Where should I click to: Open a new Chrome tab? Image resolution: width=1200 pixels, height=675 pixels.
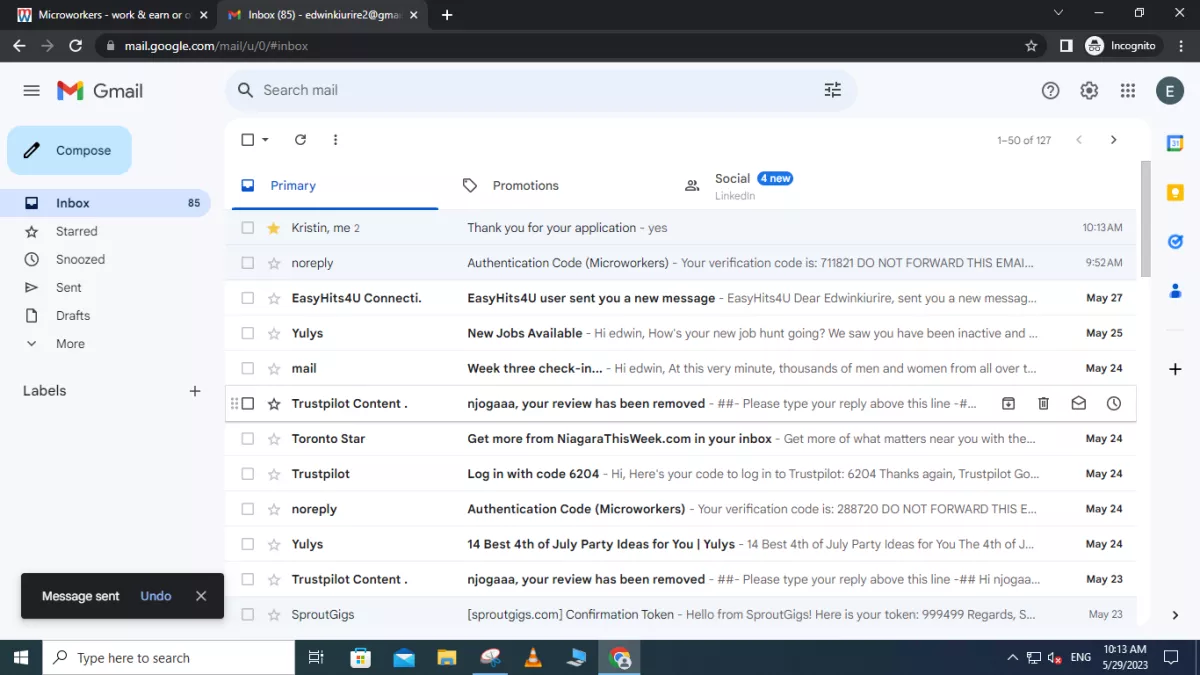447,15
